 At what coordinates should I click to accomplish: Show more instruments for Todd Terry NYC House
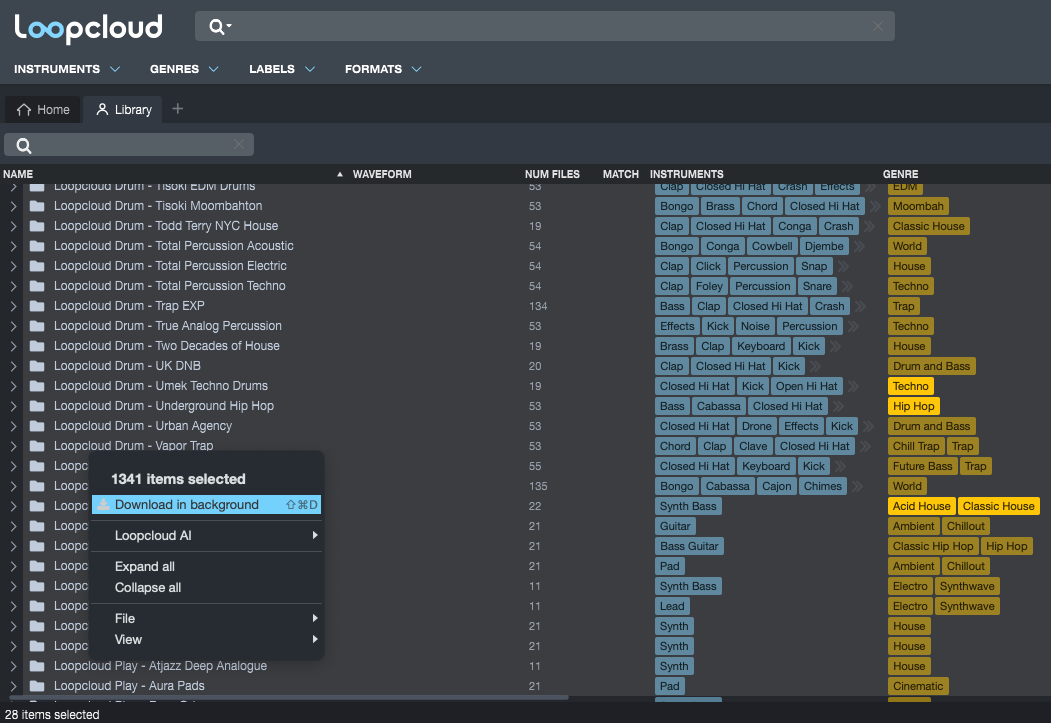point(869,226)
